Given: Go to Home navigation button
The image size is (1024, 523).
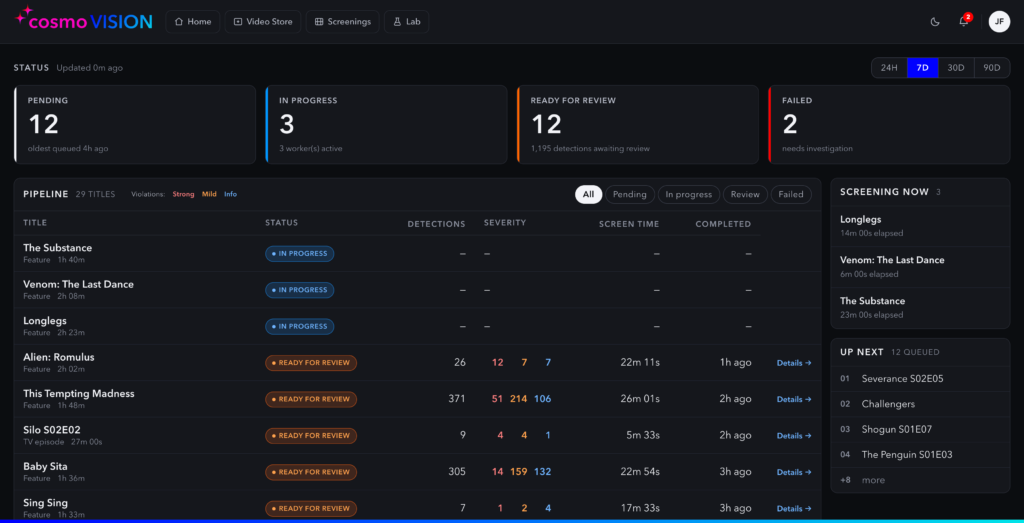Looking at the screenshot, I should (193, 22).
